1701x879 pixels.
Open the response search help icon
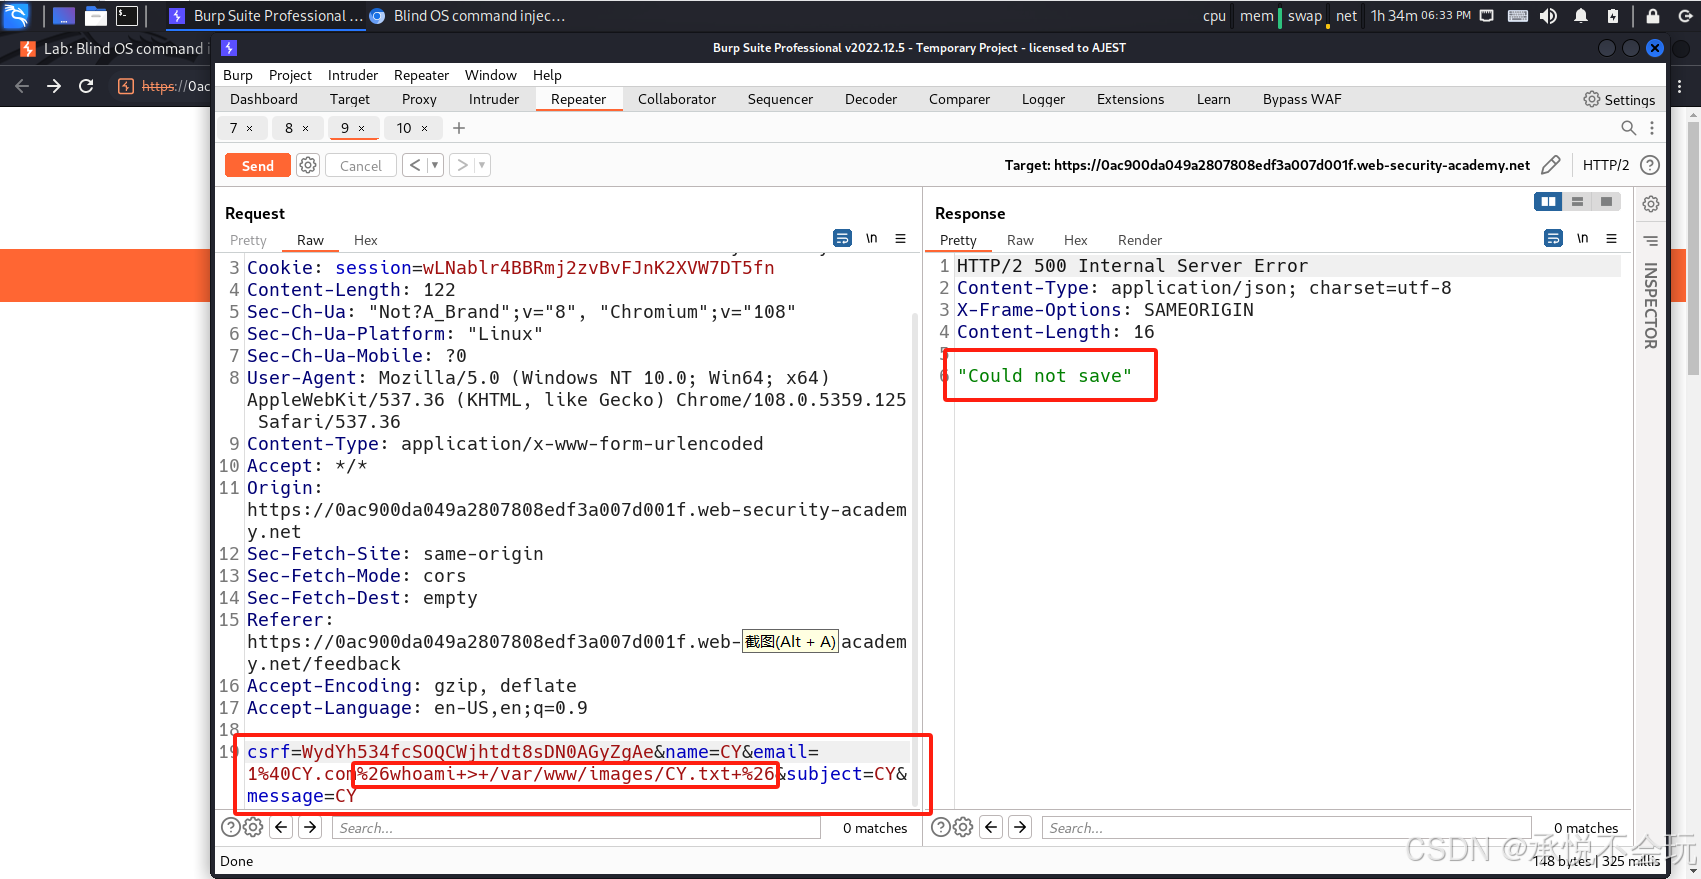coord(940,827)
